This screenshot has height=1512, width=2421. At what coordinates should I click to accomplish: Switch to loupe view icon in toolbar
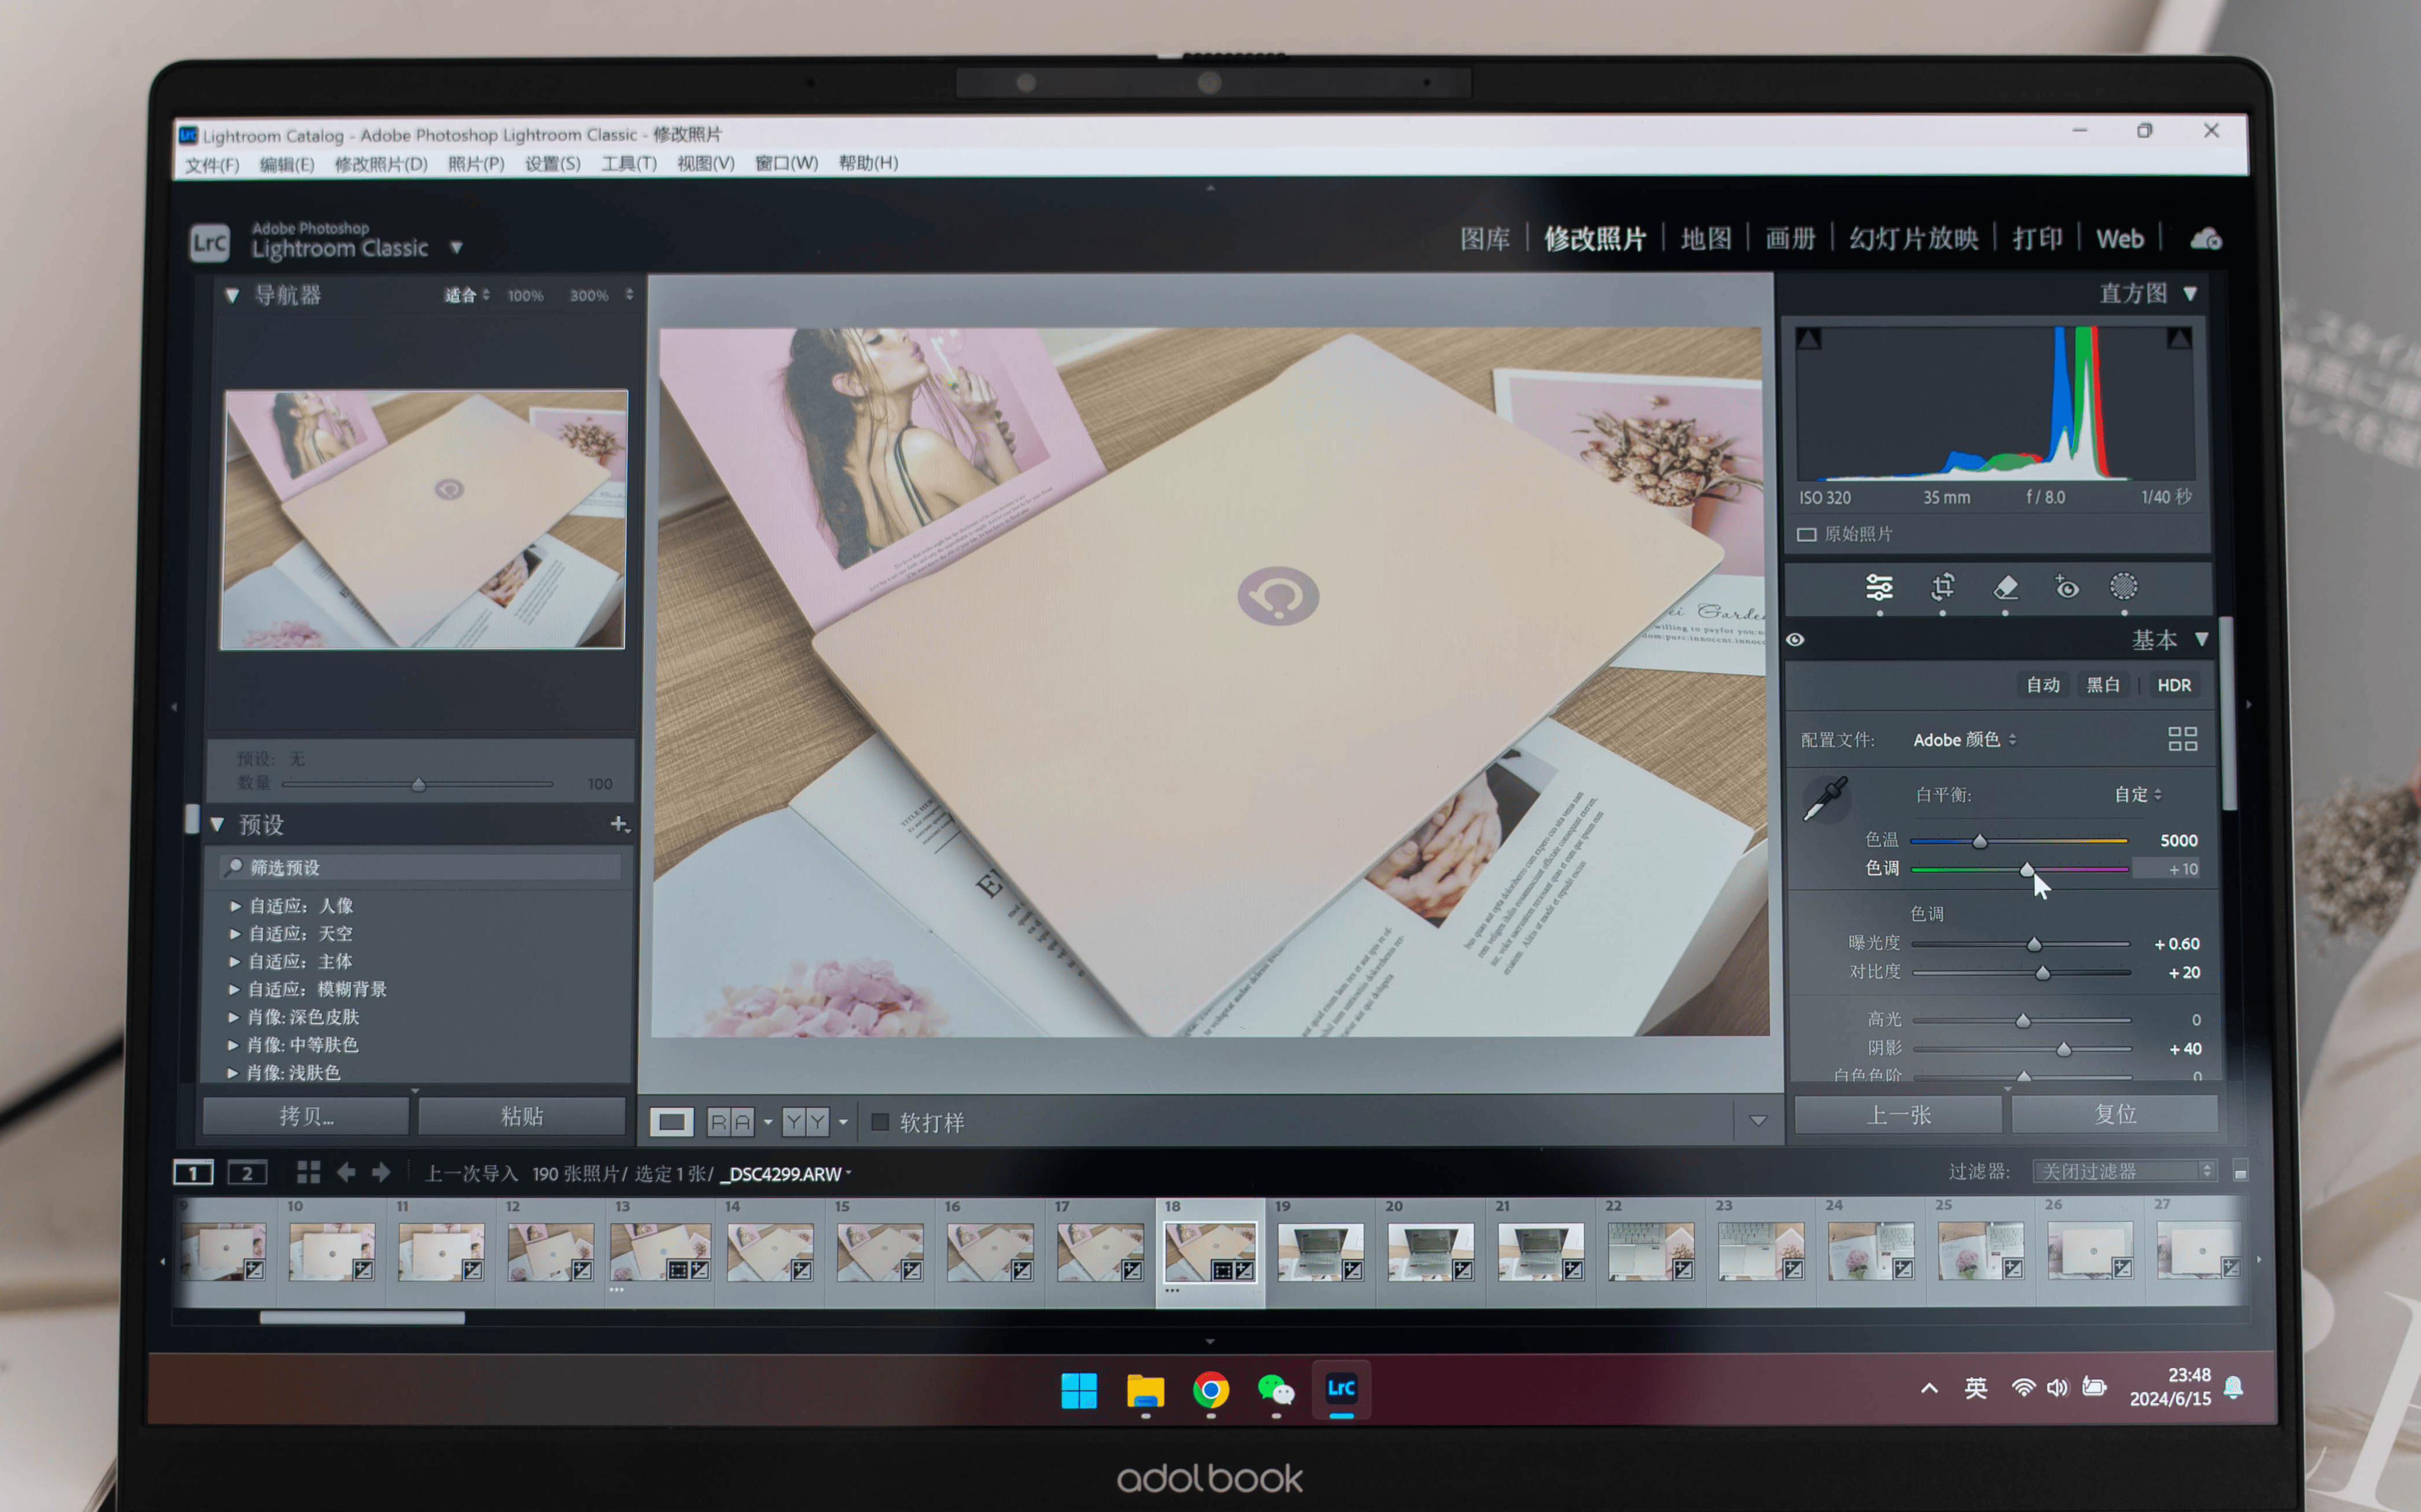point(671,1122)
